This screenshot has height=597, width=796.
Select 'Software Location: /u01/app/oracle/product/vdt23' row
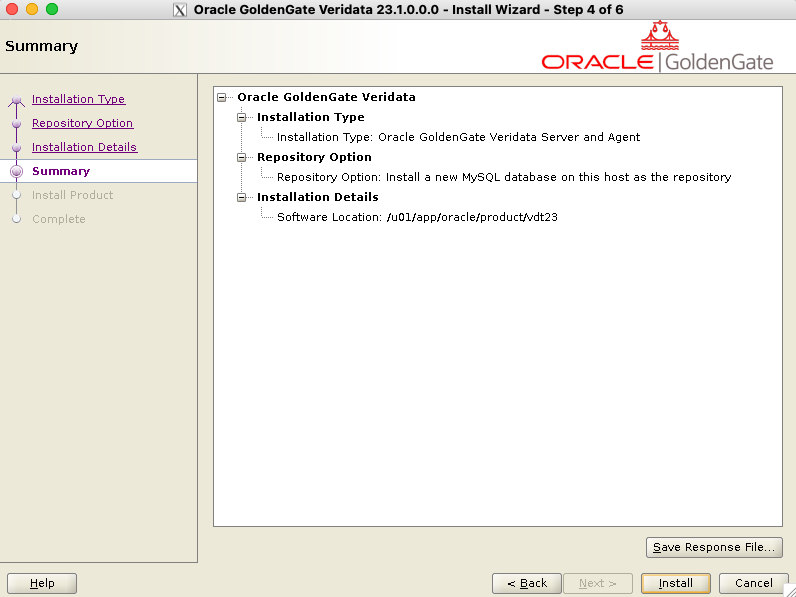(417, 217)
